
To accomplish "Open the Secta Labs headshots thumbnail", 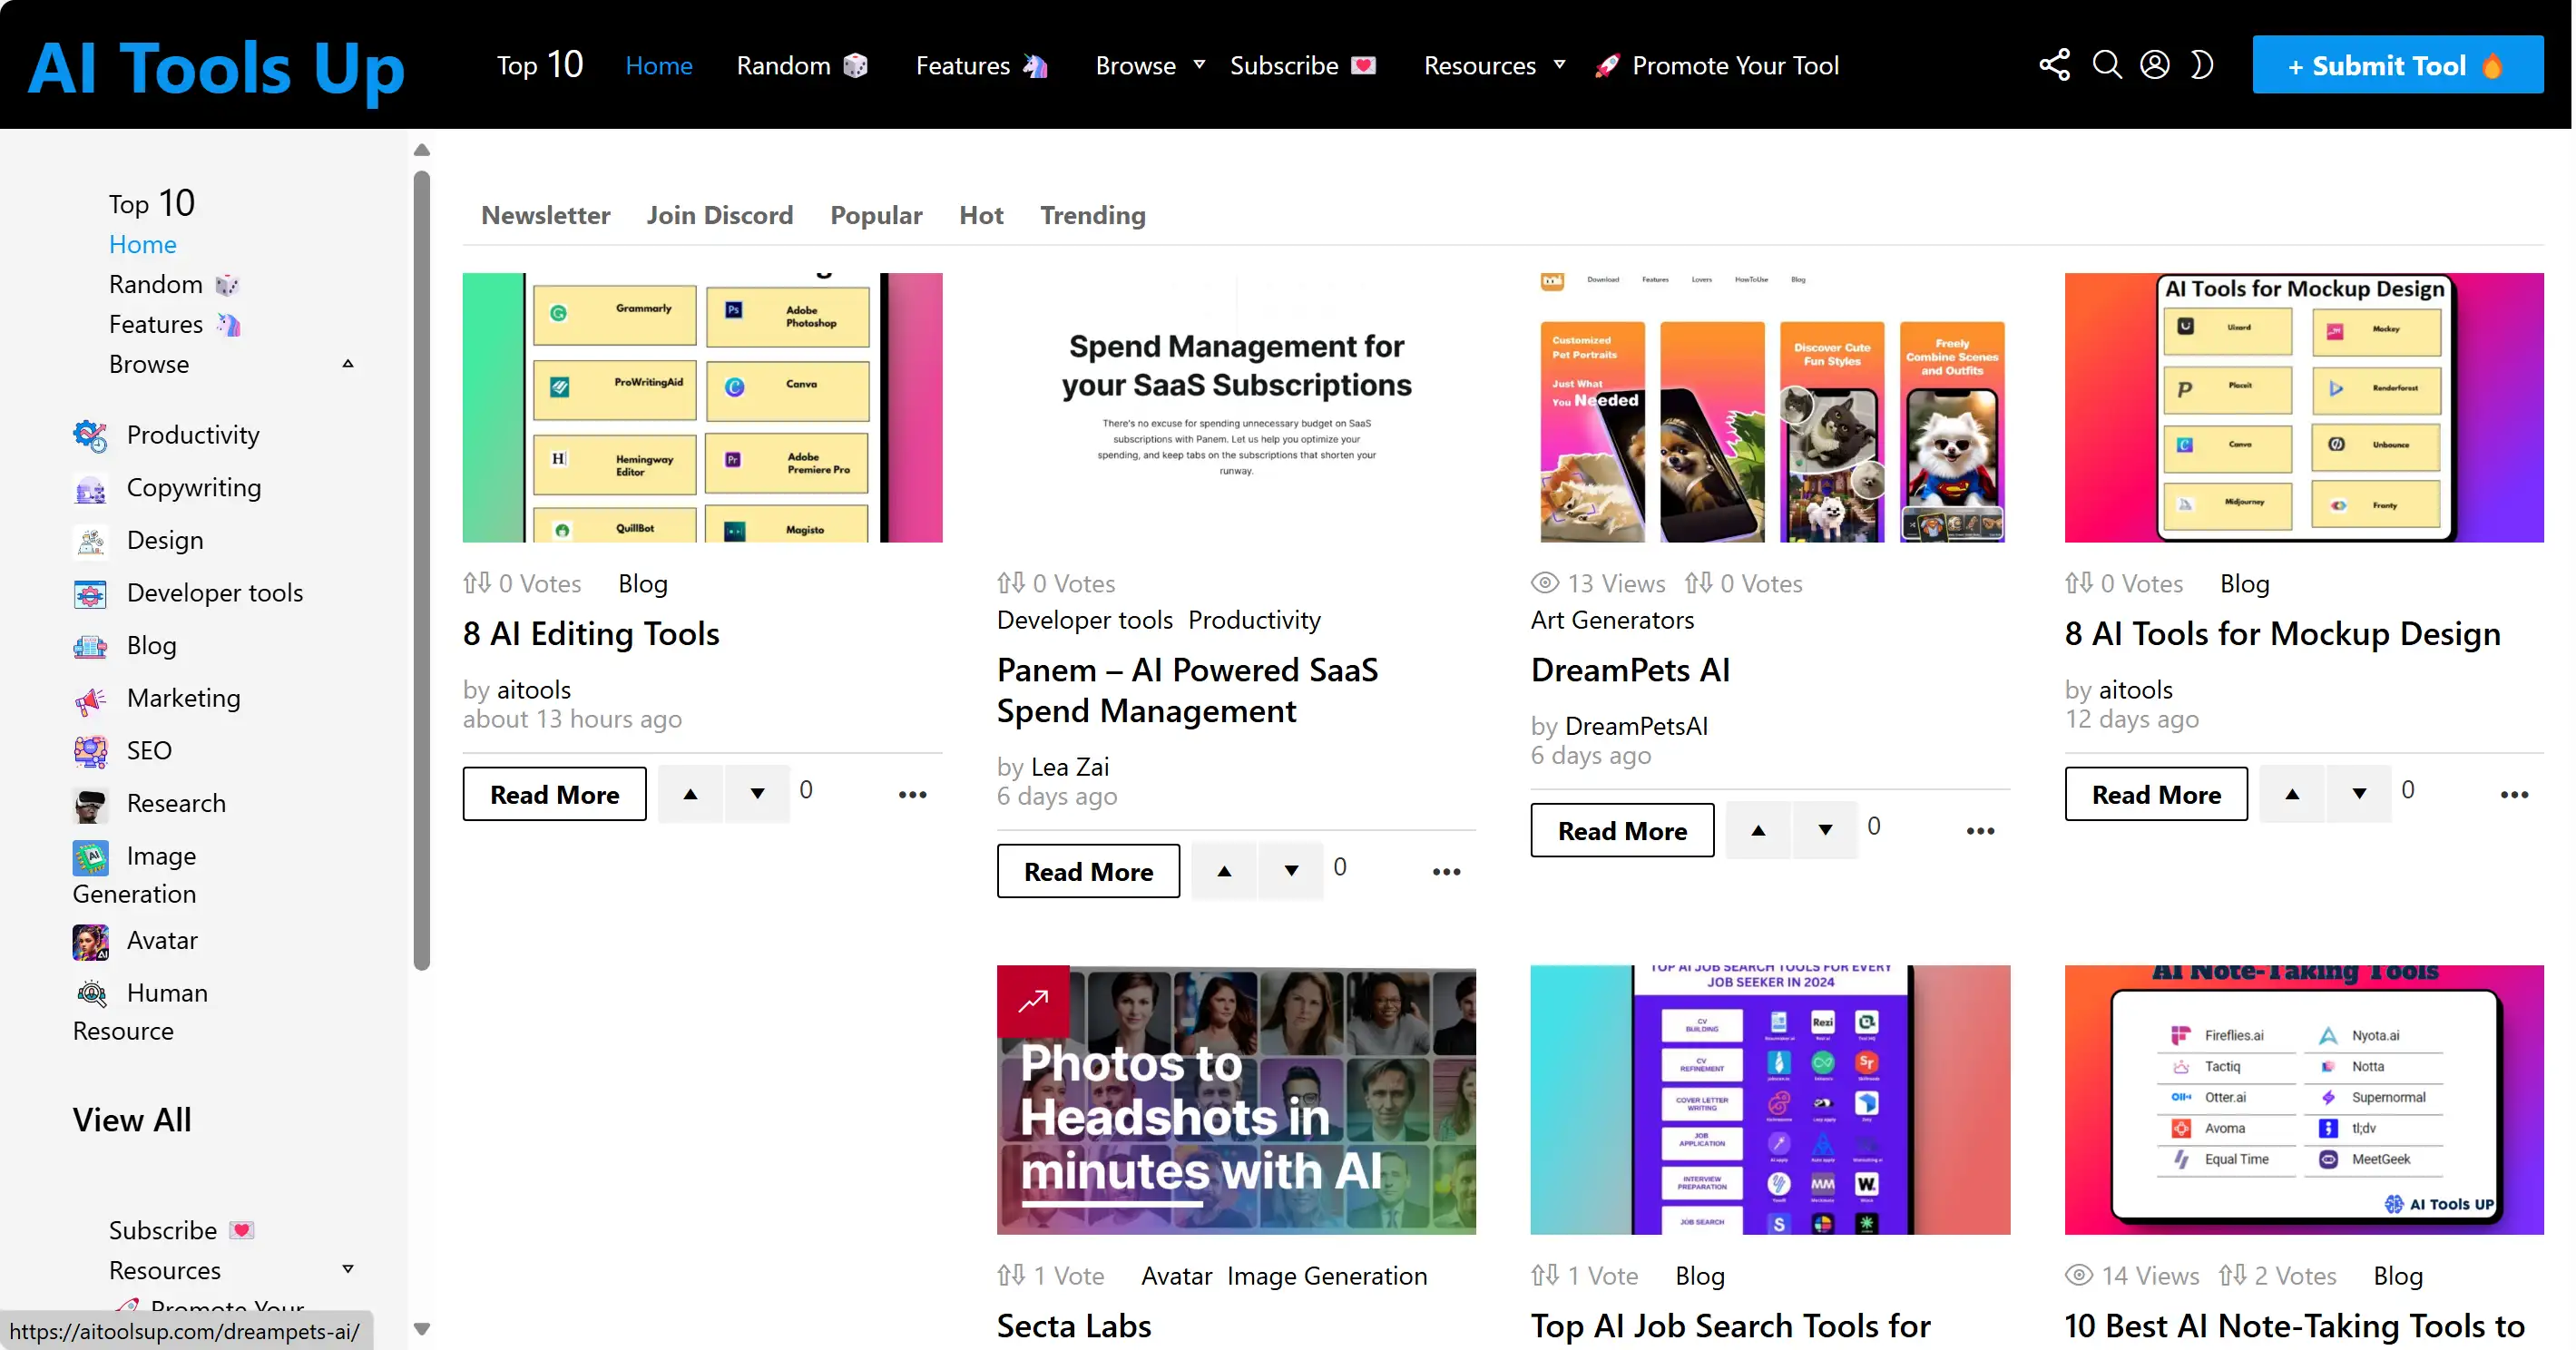I will (x=1236, y=1099).
